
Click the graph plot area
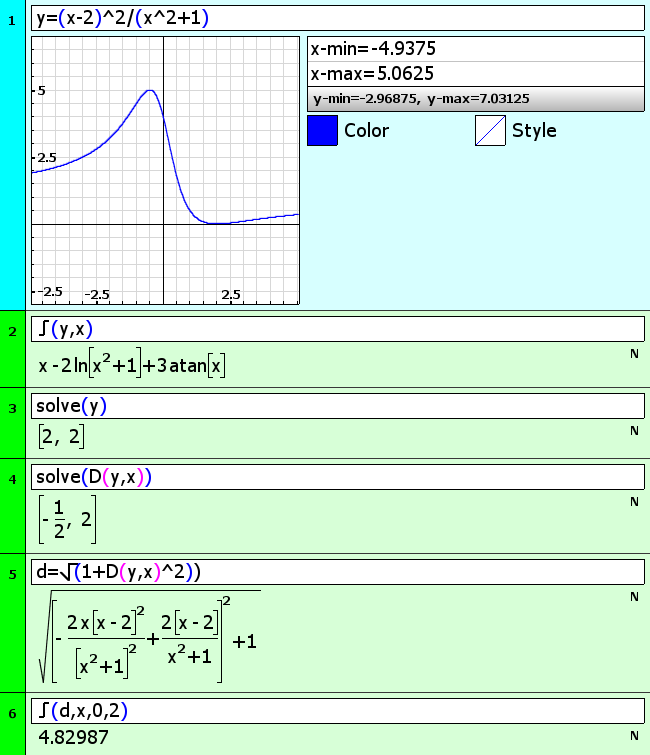pos(165,171)
